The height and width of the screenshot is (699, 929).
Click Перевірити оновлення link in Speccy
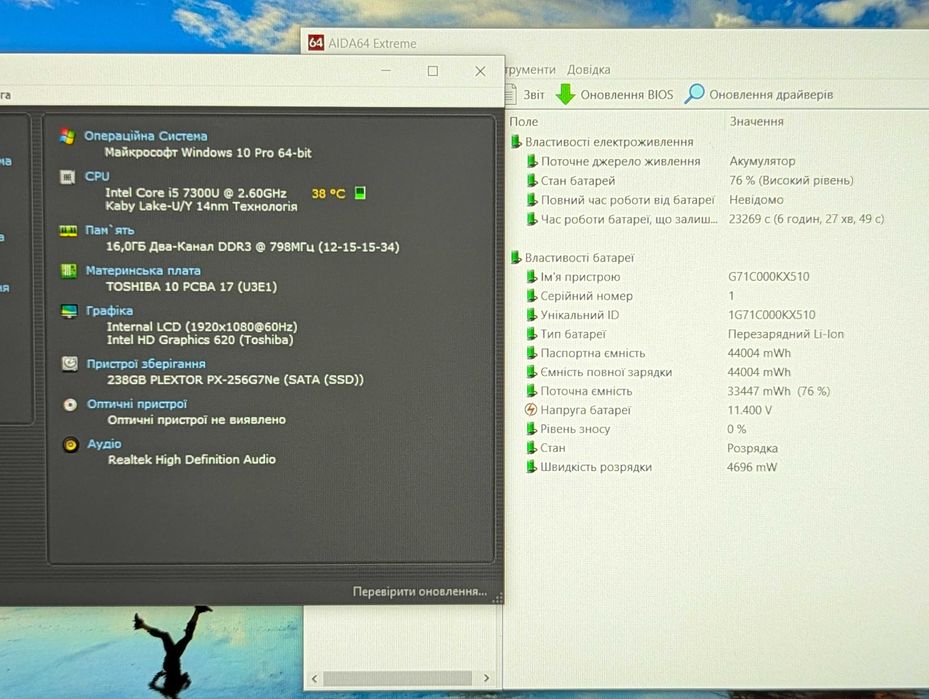(x=419, y=591)
